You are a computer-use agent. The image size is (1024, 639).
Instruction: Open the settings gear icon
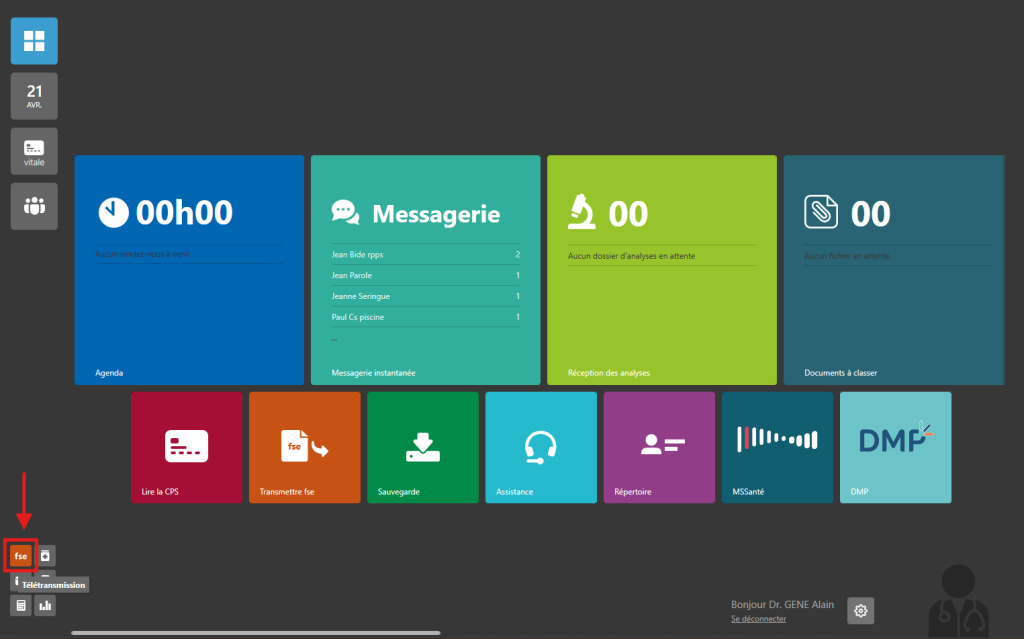pyautogui.click(x=861, y=610)
